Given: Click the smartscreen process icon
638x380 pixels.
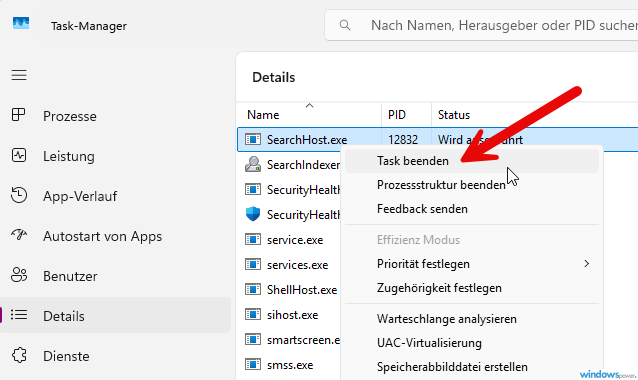Looking at the screenshot, I should (253, 339).
